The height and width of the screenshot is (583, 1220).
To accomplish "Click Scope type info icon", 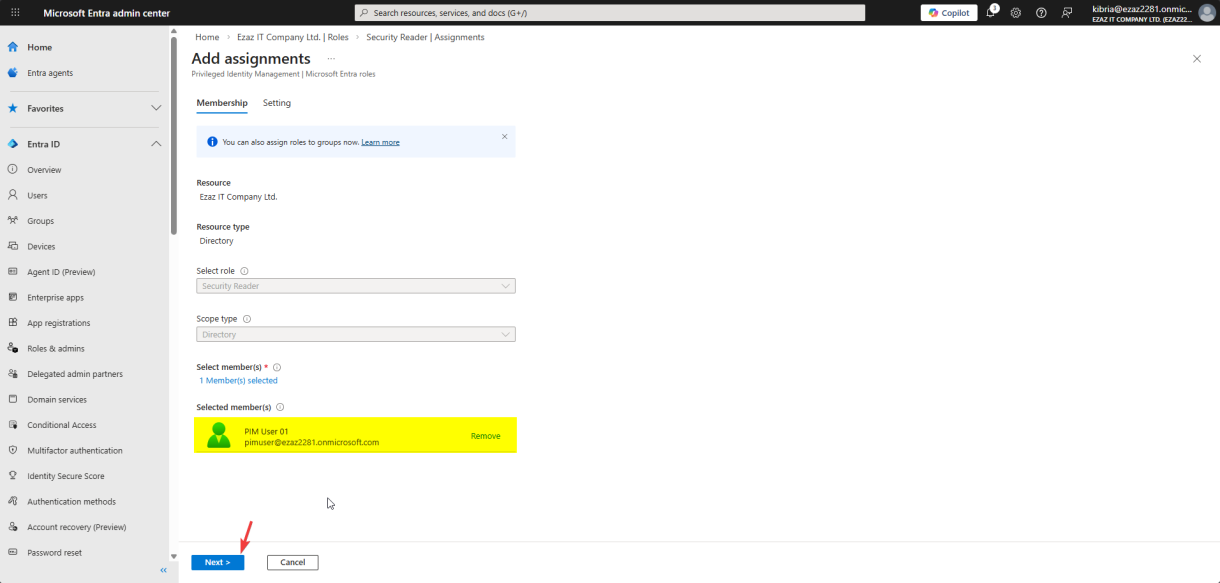I will 247,319.
